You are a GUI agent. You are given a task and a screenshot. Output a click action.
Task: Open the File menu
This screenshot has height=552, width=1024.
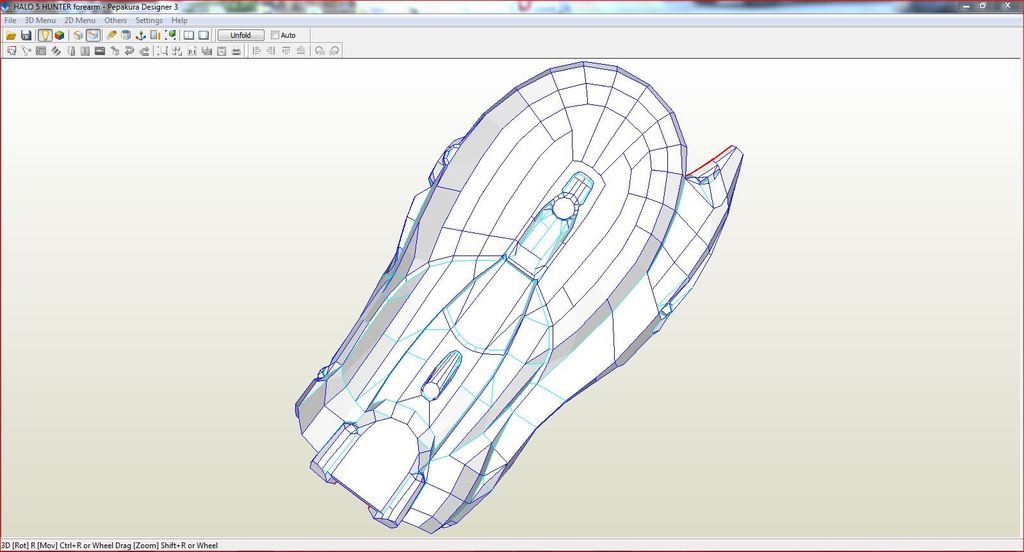coord(10,20)
